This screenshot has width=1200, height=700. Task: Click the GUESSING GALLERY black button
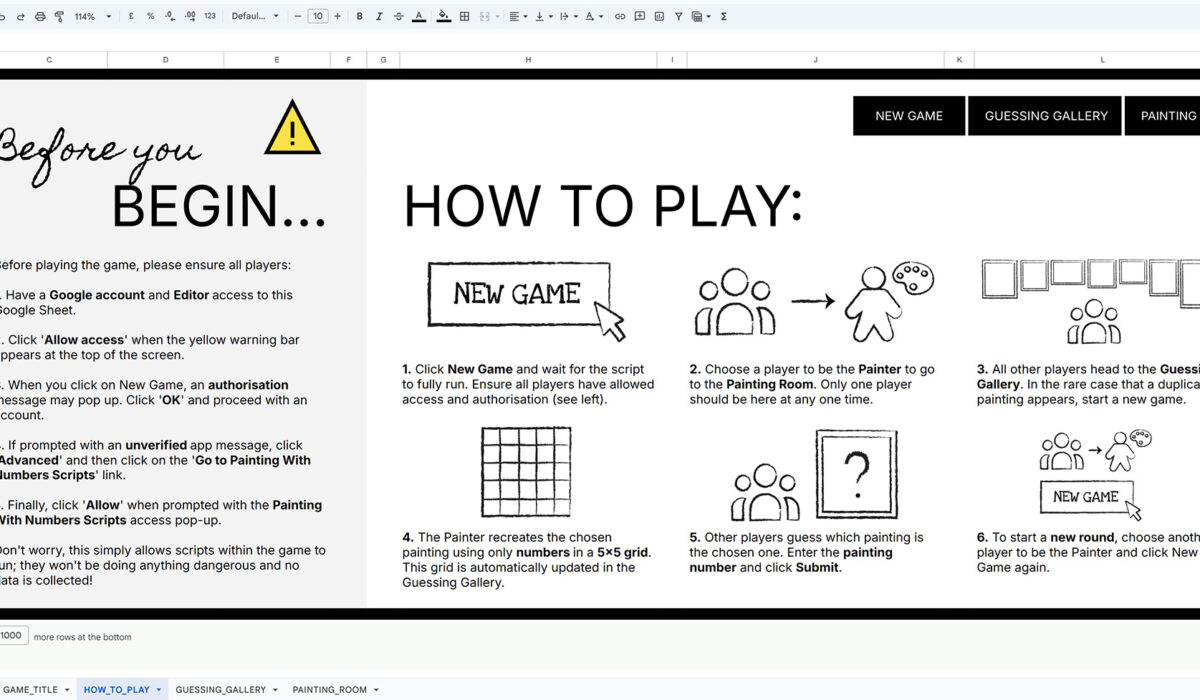click(x=1046, y=116)
